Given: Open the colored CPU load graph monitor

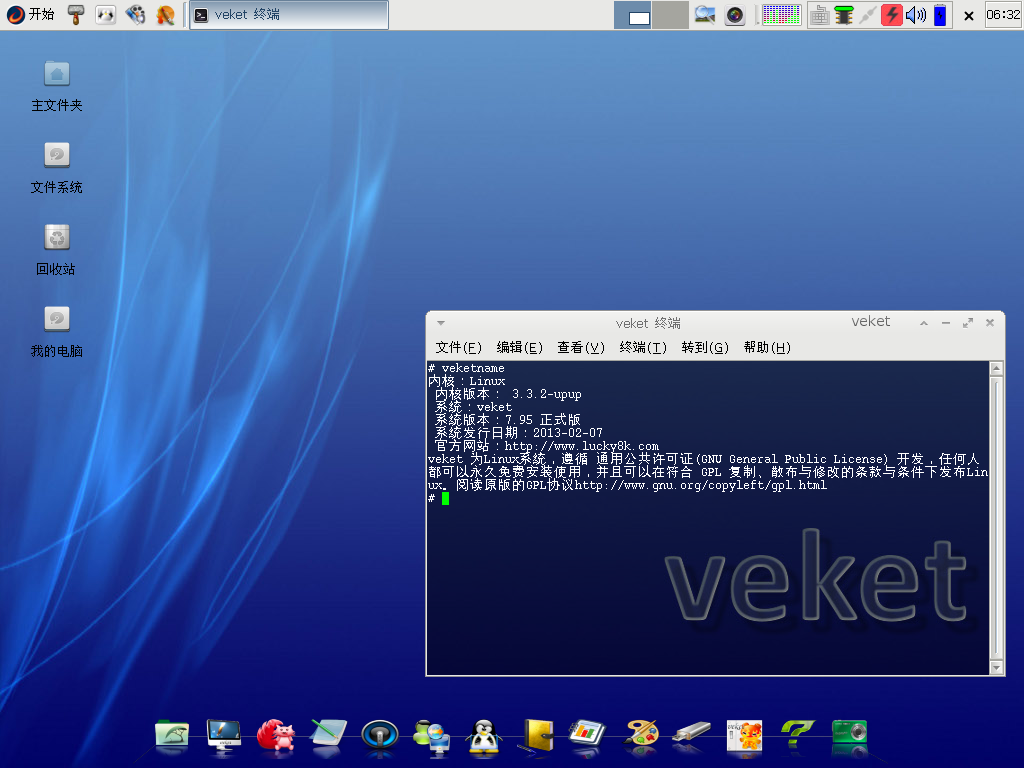Looking at the screenshot, I should (x=782, y=15).
